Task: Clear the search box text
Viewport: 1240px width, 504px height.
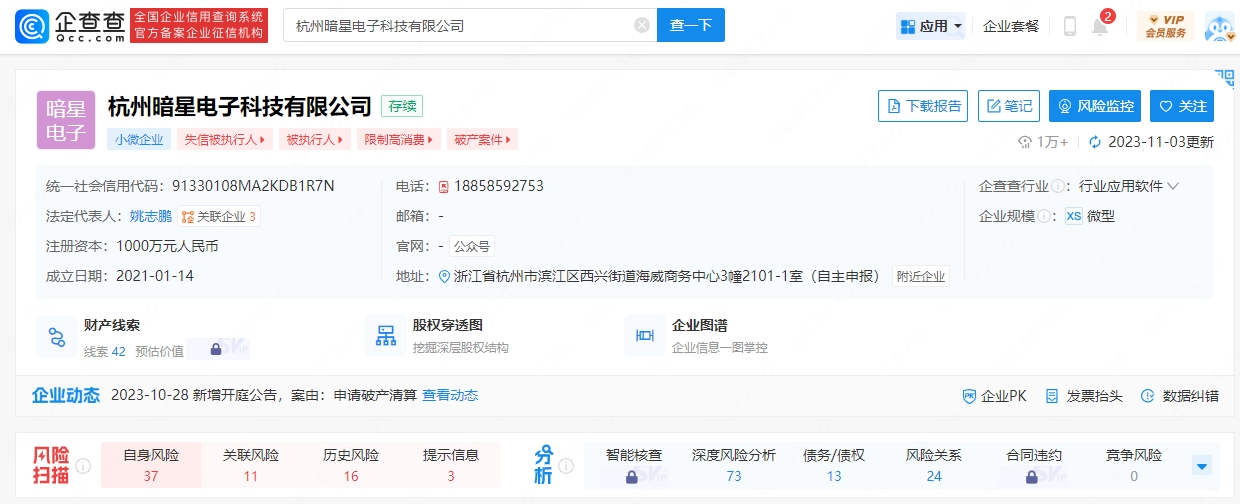Action: [x=642, y=25]
